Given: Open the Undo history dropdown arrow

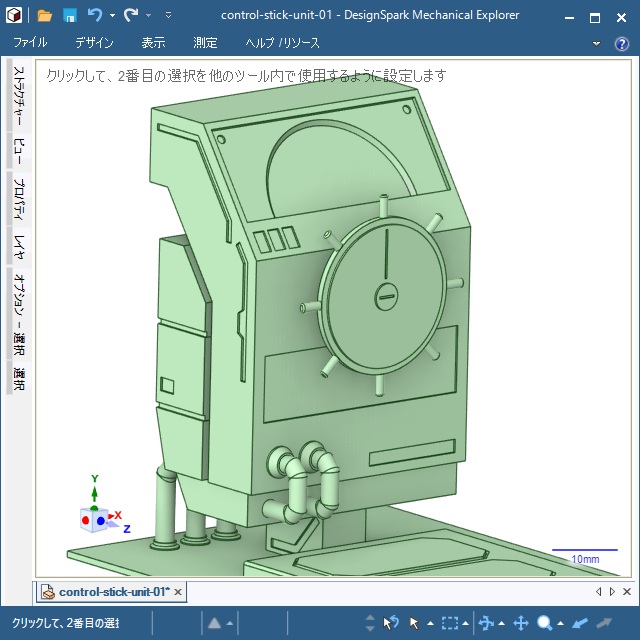Looking at the screenshot, I should pos(112,16).
